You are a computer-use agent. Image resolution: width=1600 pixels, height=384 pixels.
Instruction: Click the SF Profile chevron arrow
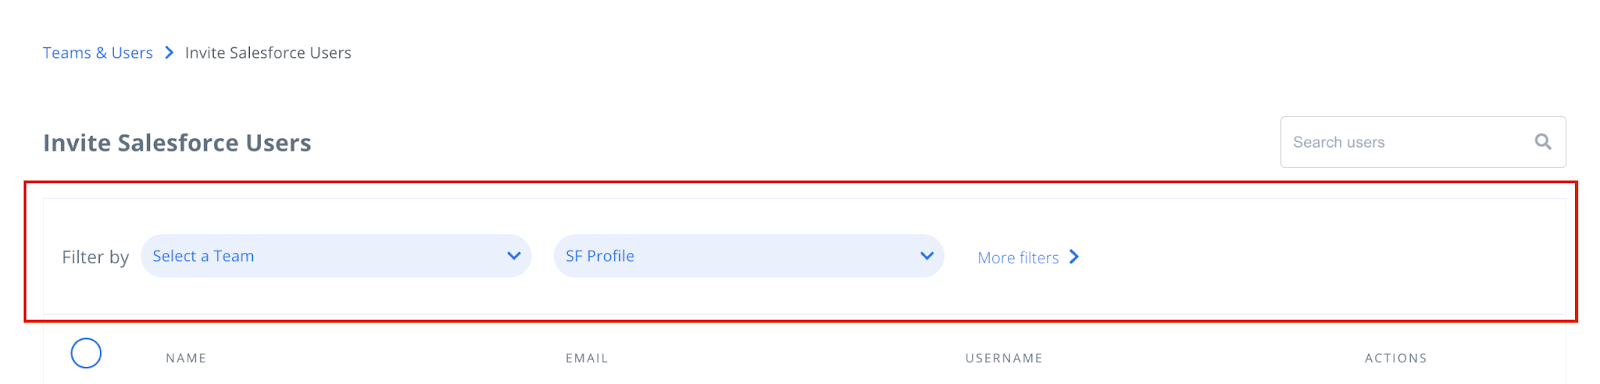(x=927, y=256)
